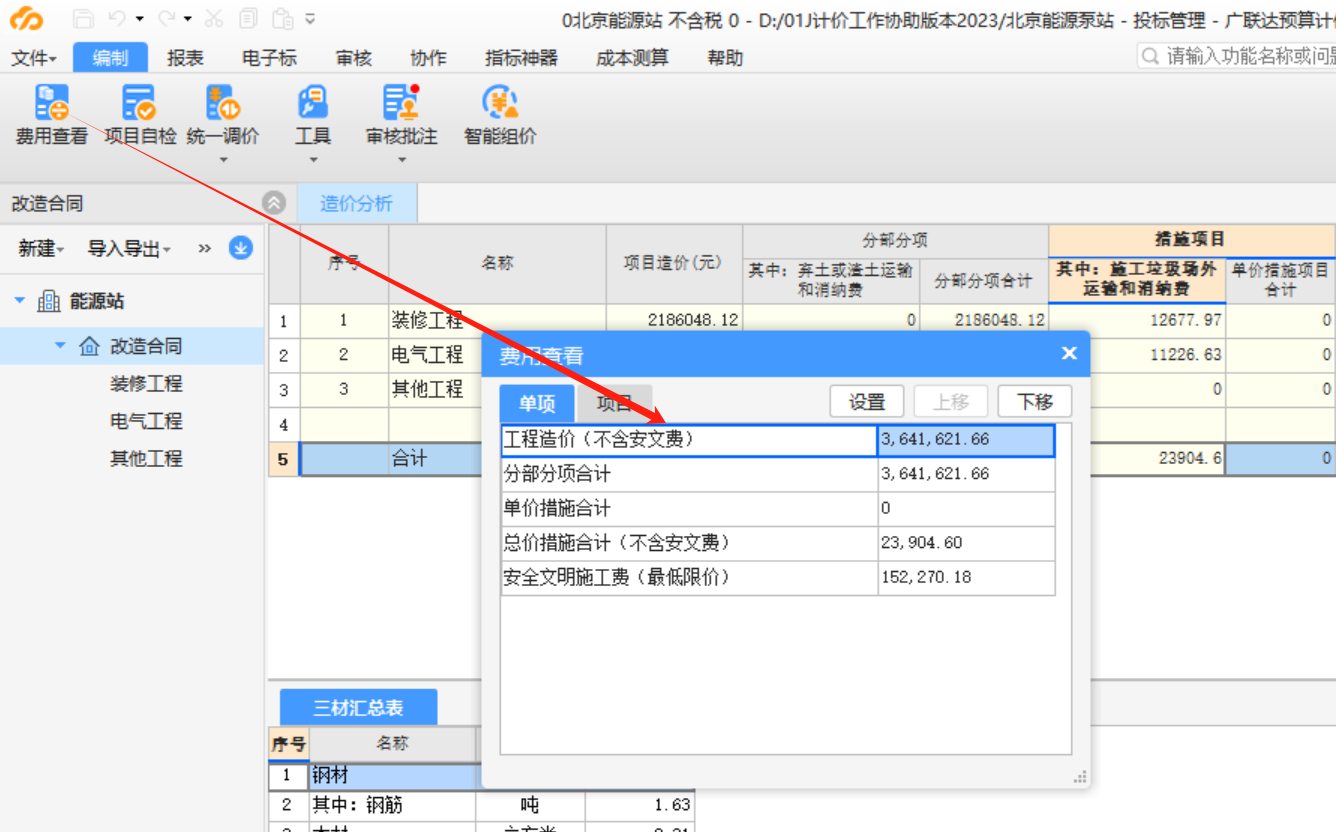This screenshot has height=832, width=1336.
Task: Switch to the 电子标 ribbon tab
Action: tap(269, 58)
